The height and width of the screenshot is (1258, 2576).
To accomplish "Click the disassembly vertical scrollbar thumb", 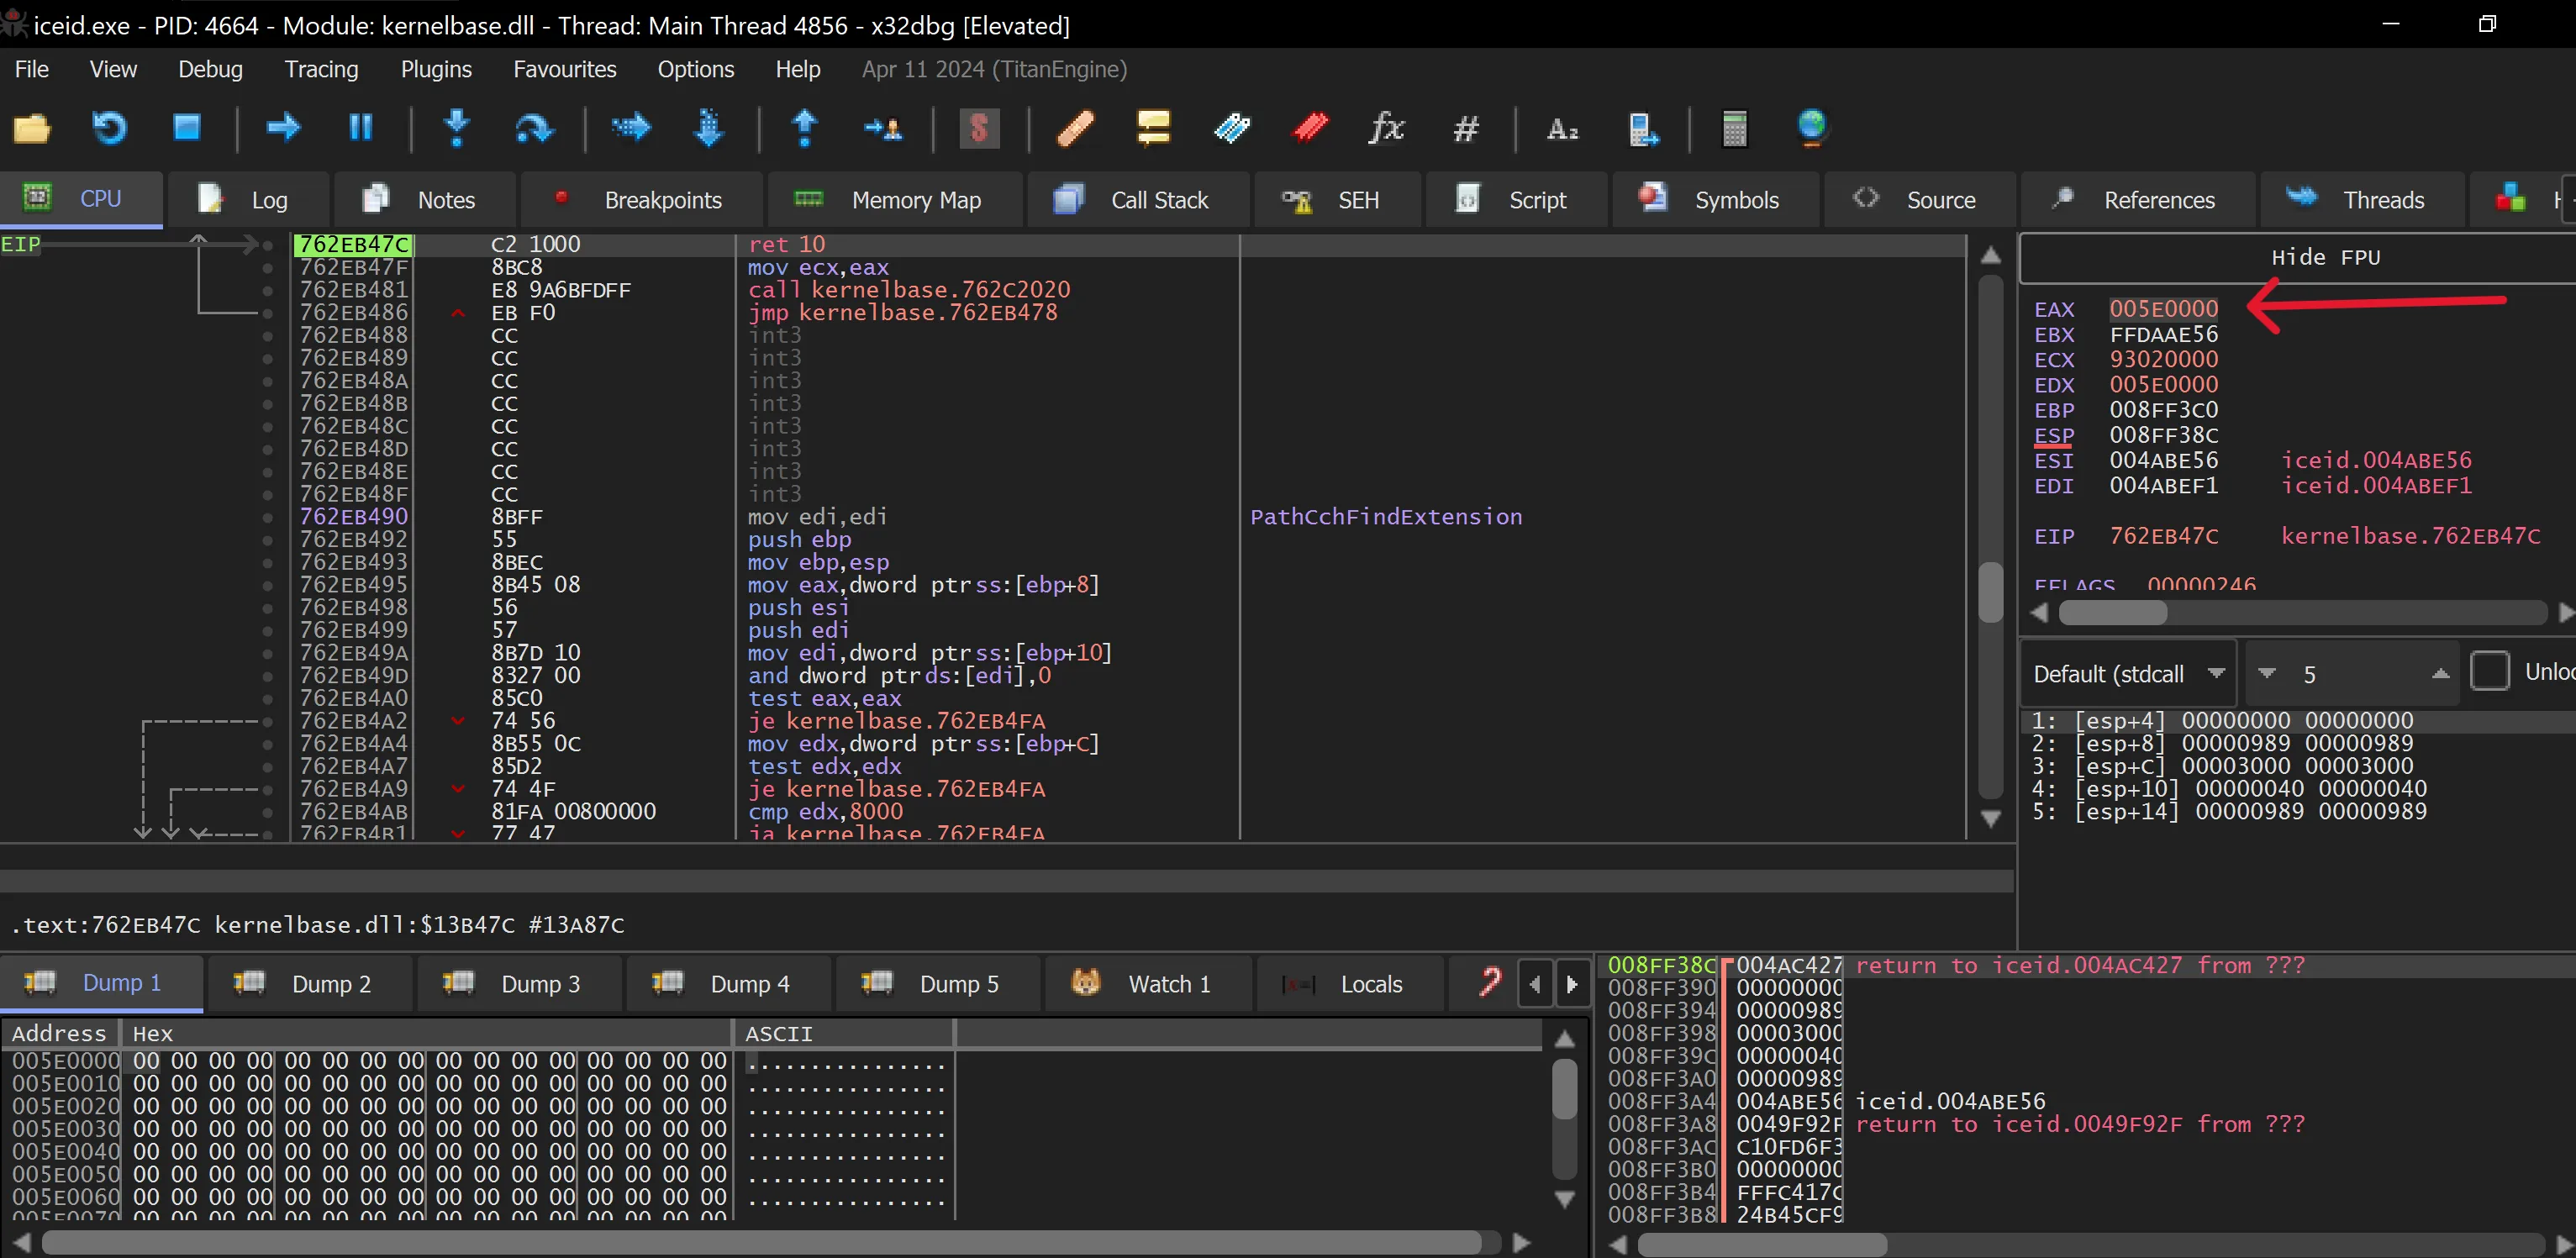I will pyautogui.click(x=1991, y=593).
